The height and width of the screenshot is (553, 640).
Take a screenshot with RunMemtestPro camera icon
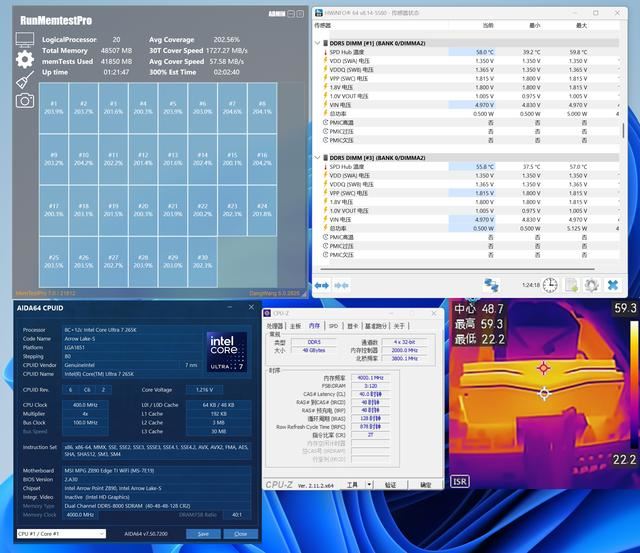click(25, 100)
